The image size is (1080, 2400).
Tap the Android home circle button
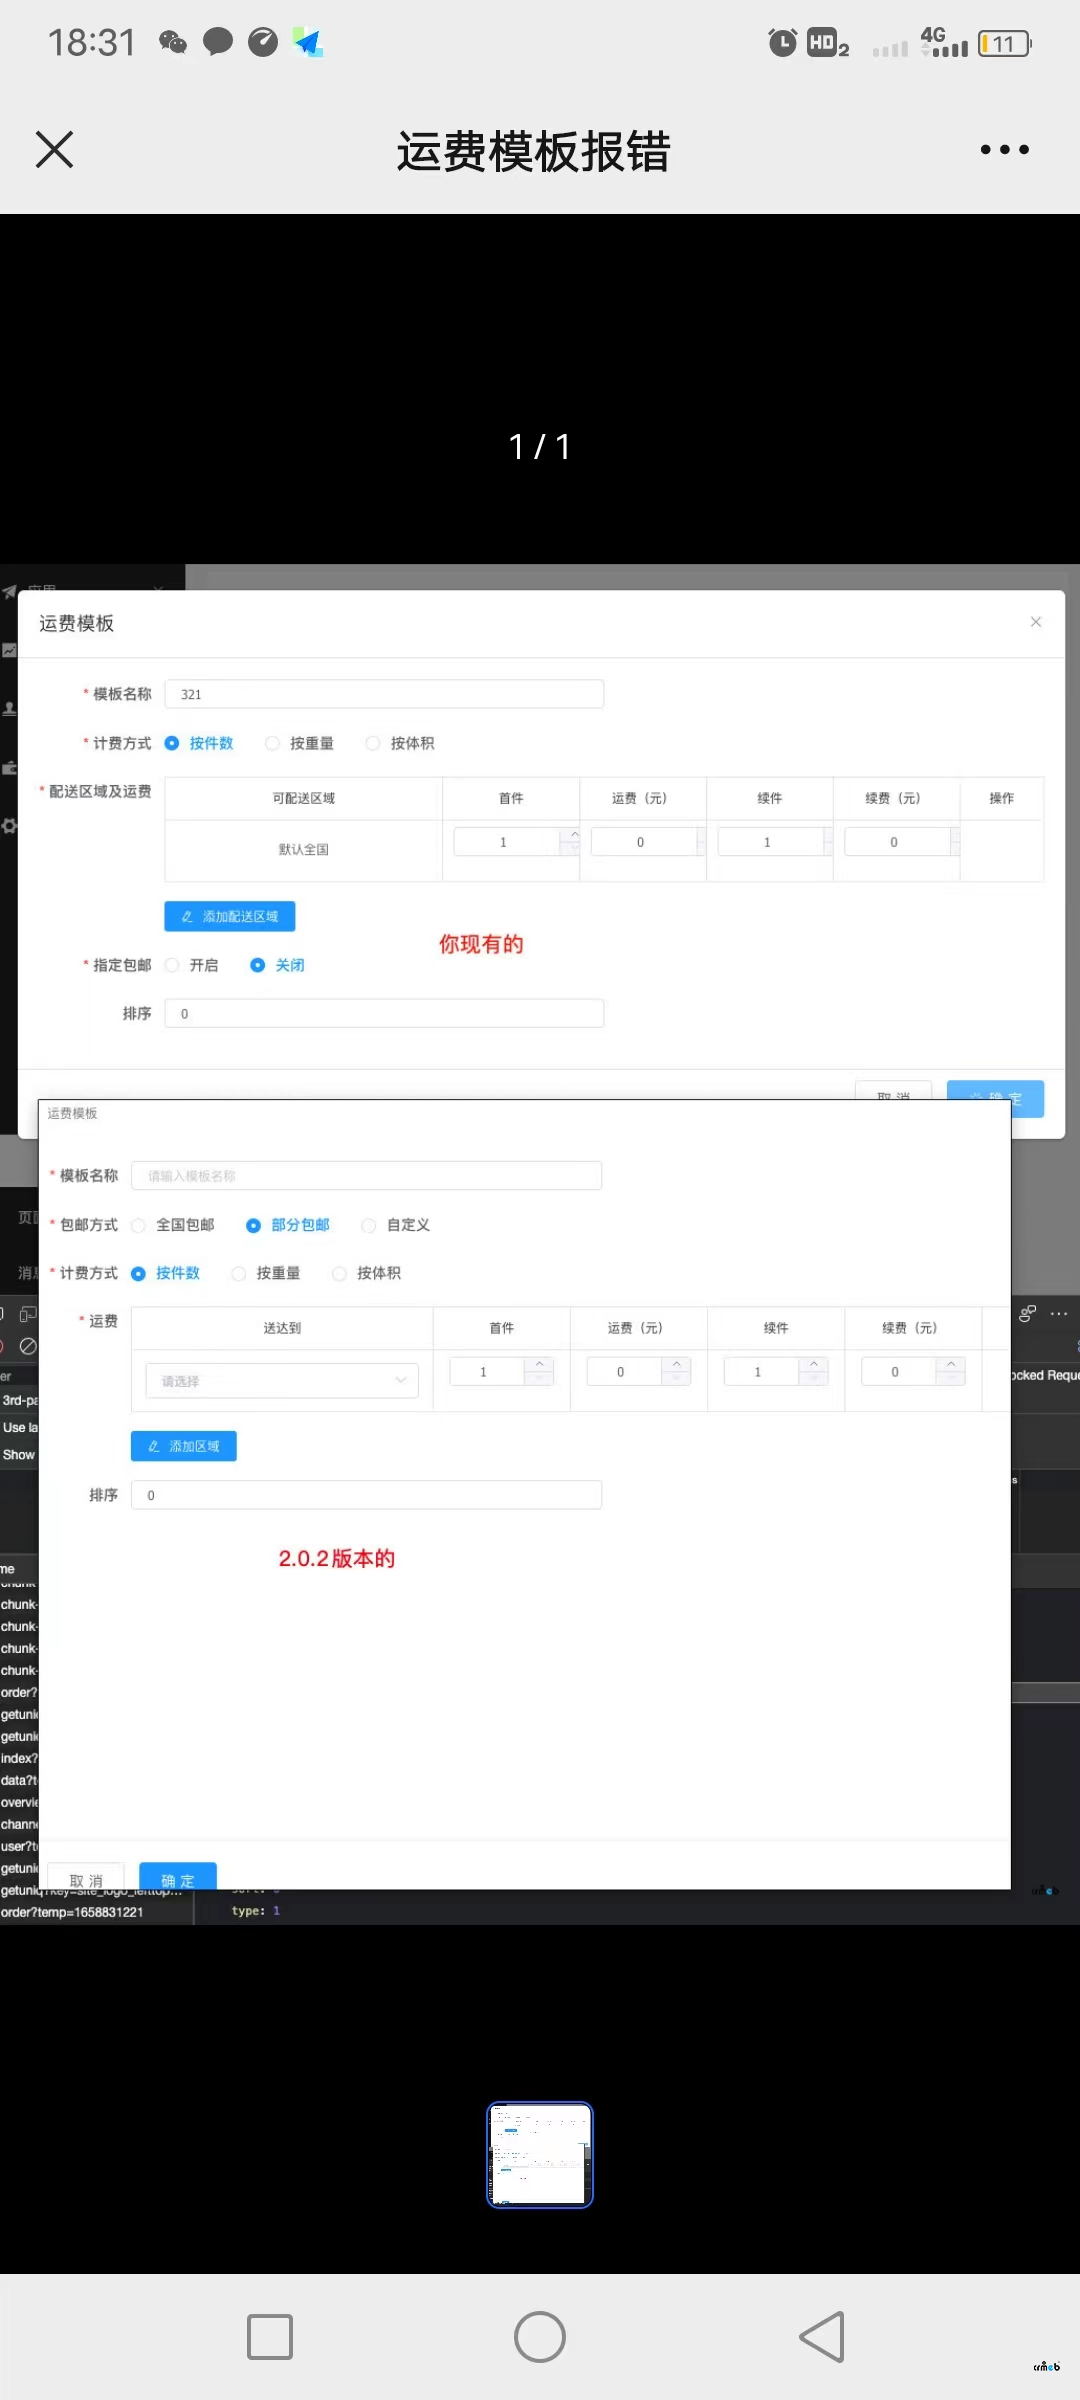pos(540,2337)
